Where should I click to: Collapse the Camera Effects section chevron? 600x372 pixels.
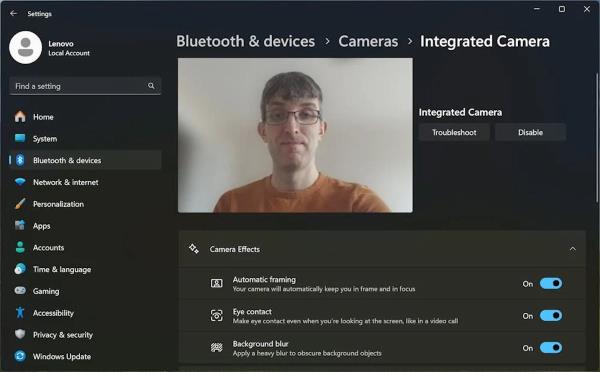pos(572,249)
